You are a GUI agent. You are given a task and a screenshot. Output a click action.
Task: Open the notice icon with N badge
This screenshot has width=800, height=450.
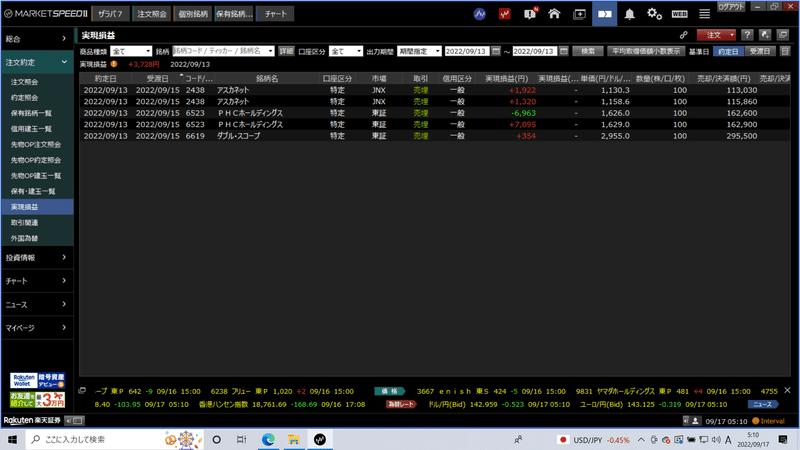[530, 14]
